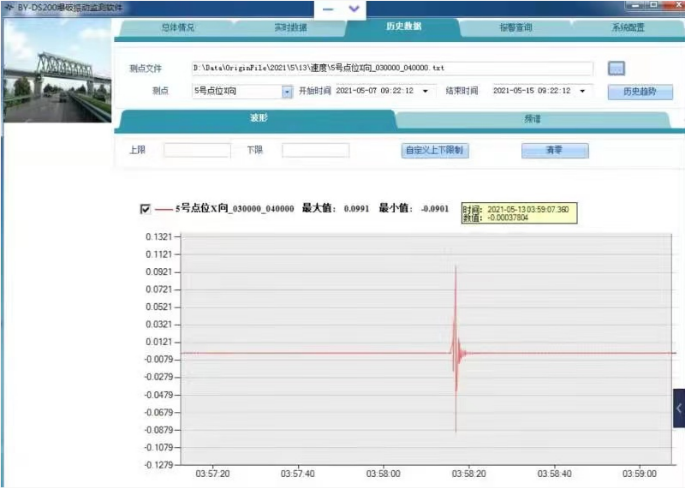The width and height of the screenshot is (690, 488).
Task: Select the 频谱 spectrum tab
Action: [x=532, y=119]
